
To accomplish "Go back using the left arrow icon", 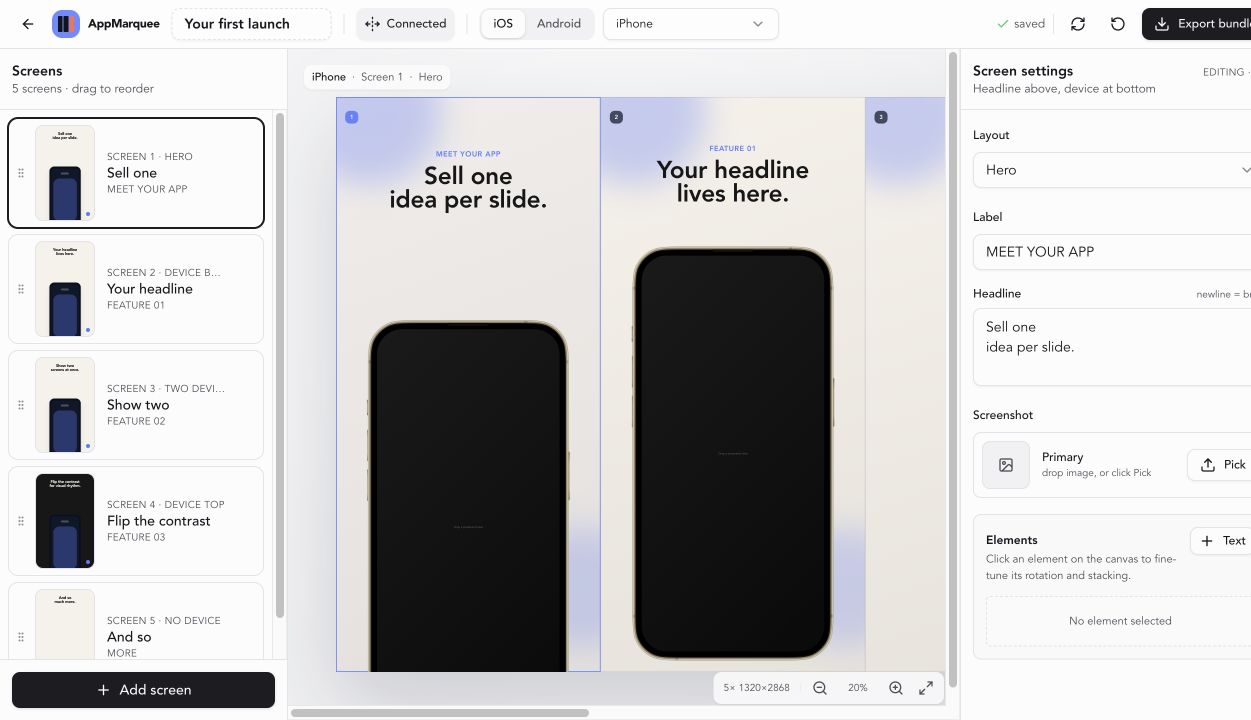I will (x=28, y=24).
